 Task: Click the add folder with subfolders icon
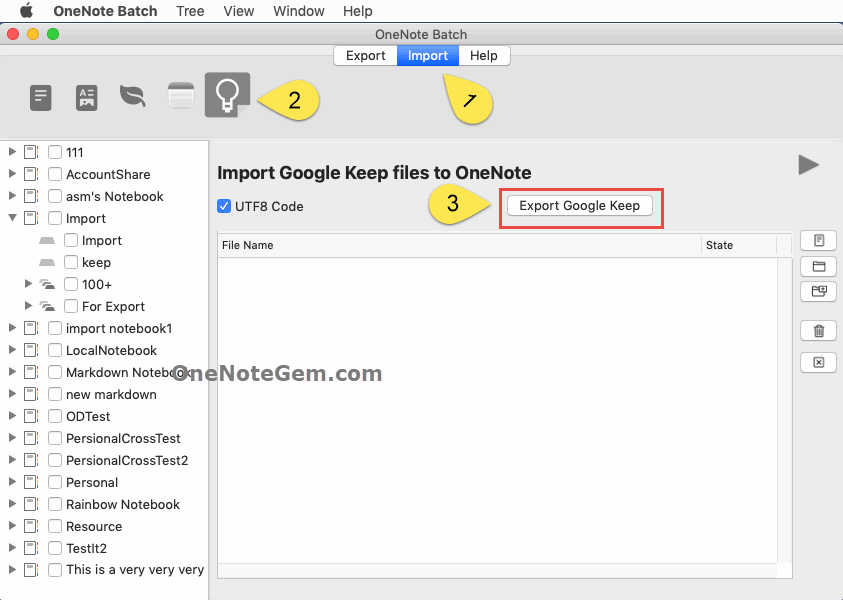pos(818,291)
